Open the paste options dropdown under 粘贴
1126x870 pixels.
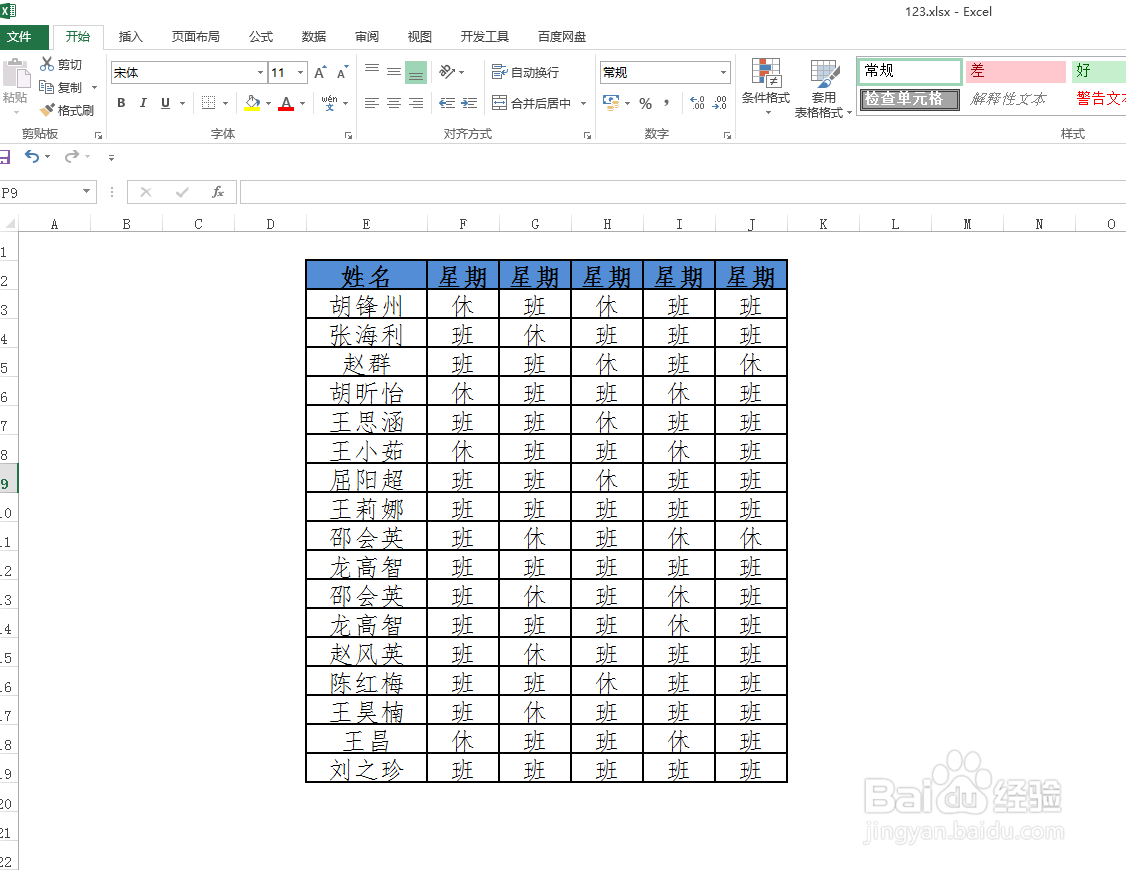pyautogui.click(x=16, y=112)
